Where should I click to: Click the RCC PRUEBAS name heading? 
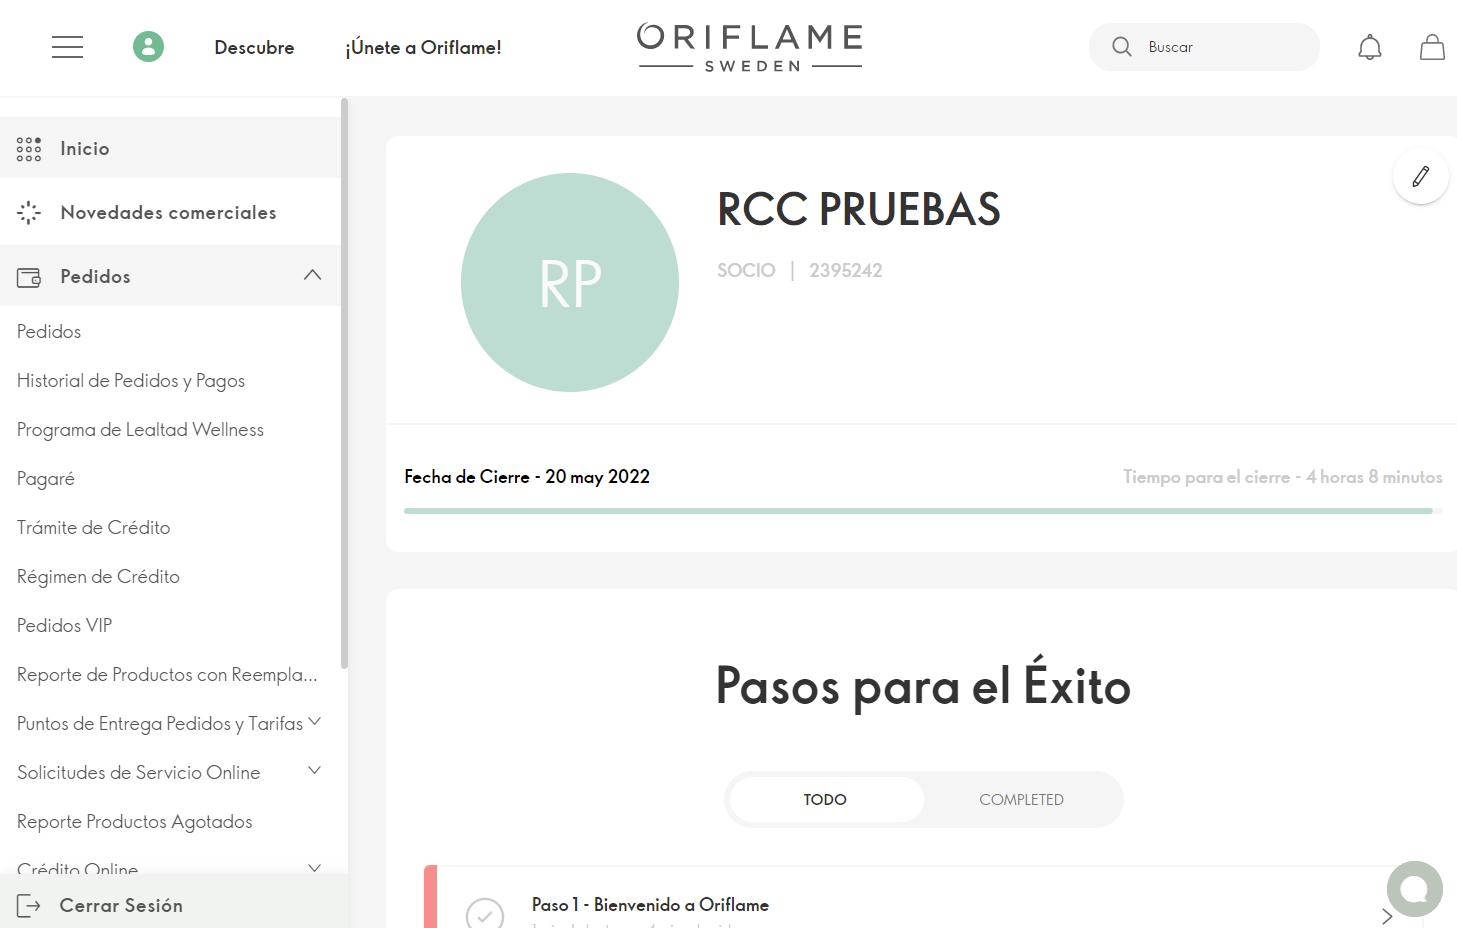pos(858,209)
